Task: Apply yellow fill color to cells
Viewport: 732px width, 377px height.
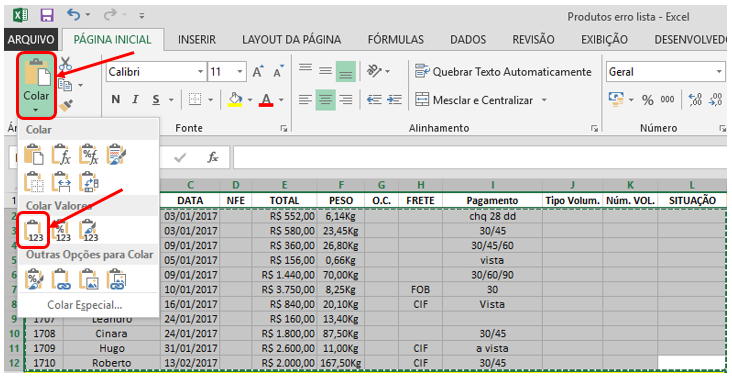Action: [235, 99]
